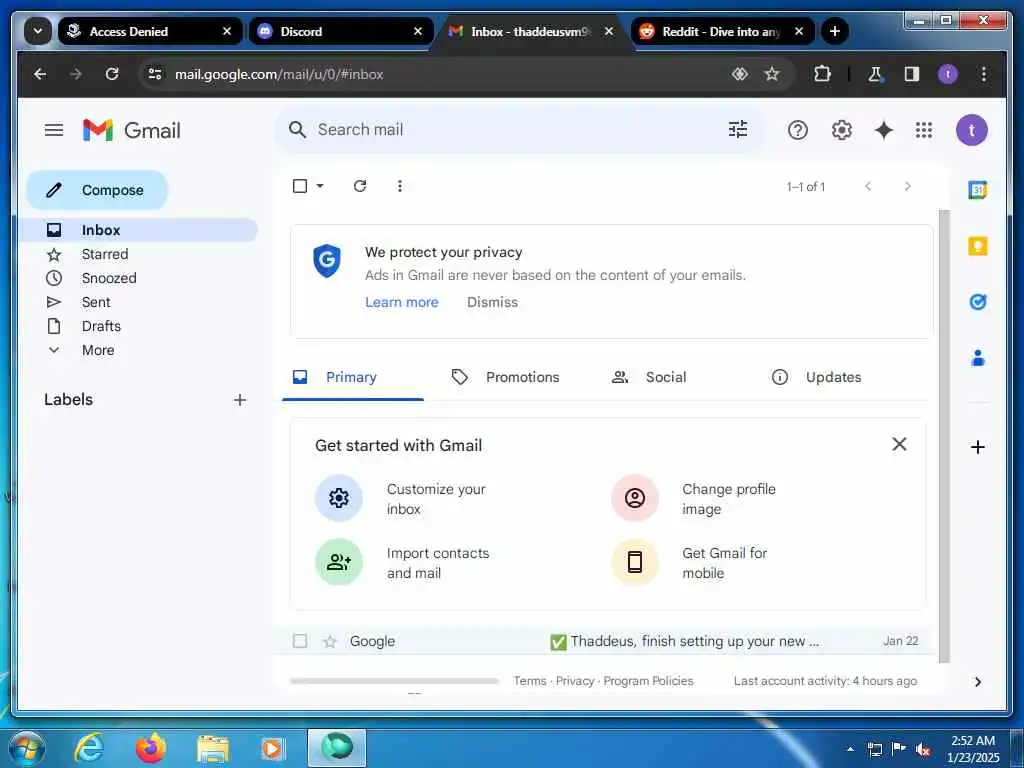
Task: Click the Chrome address bar URL
Action: point(279,74)
